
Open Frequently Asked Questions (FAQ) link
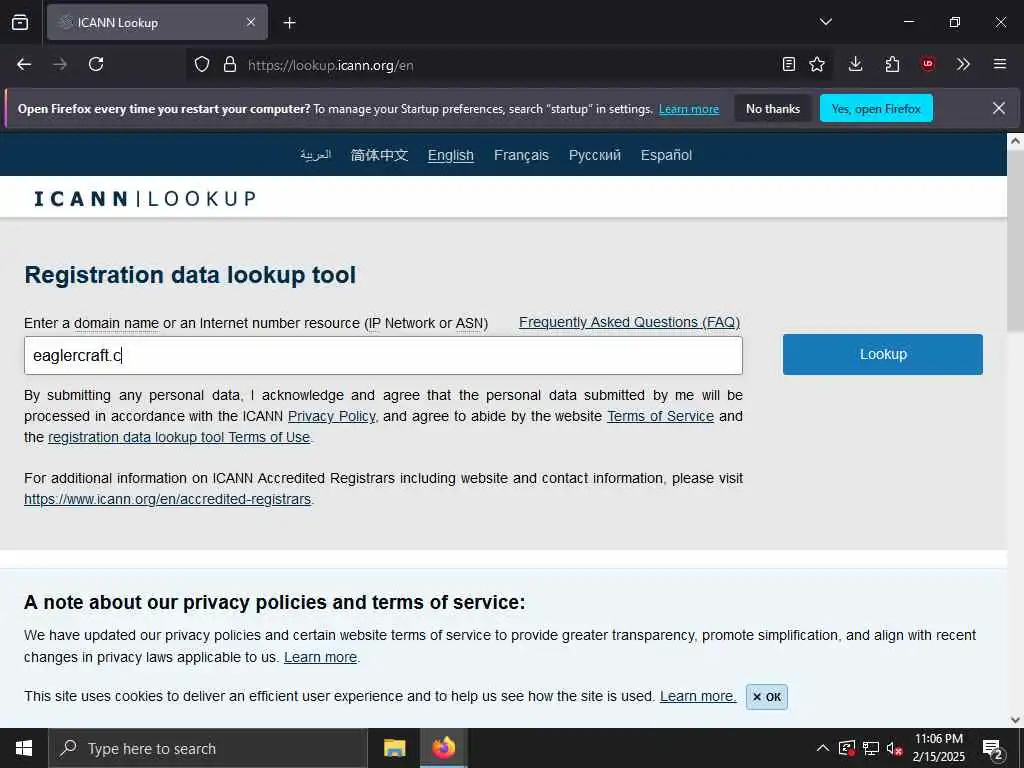point(630,322)
